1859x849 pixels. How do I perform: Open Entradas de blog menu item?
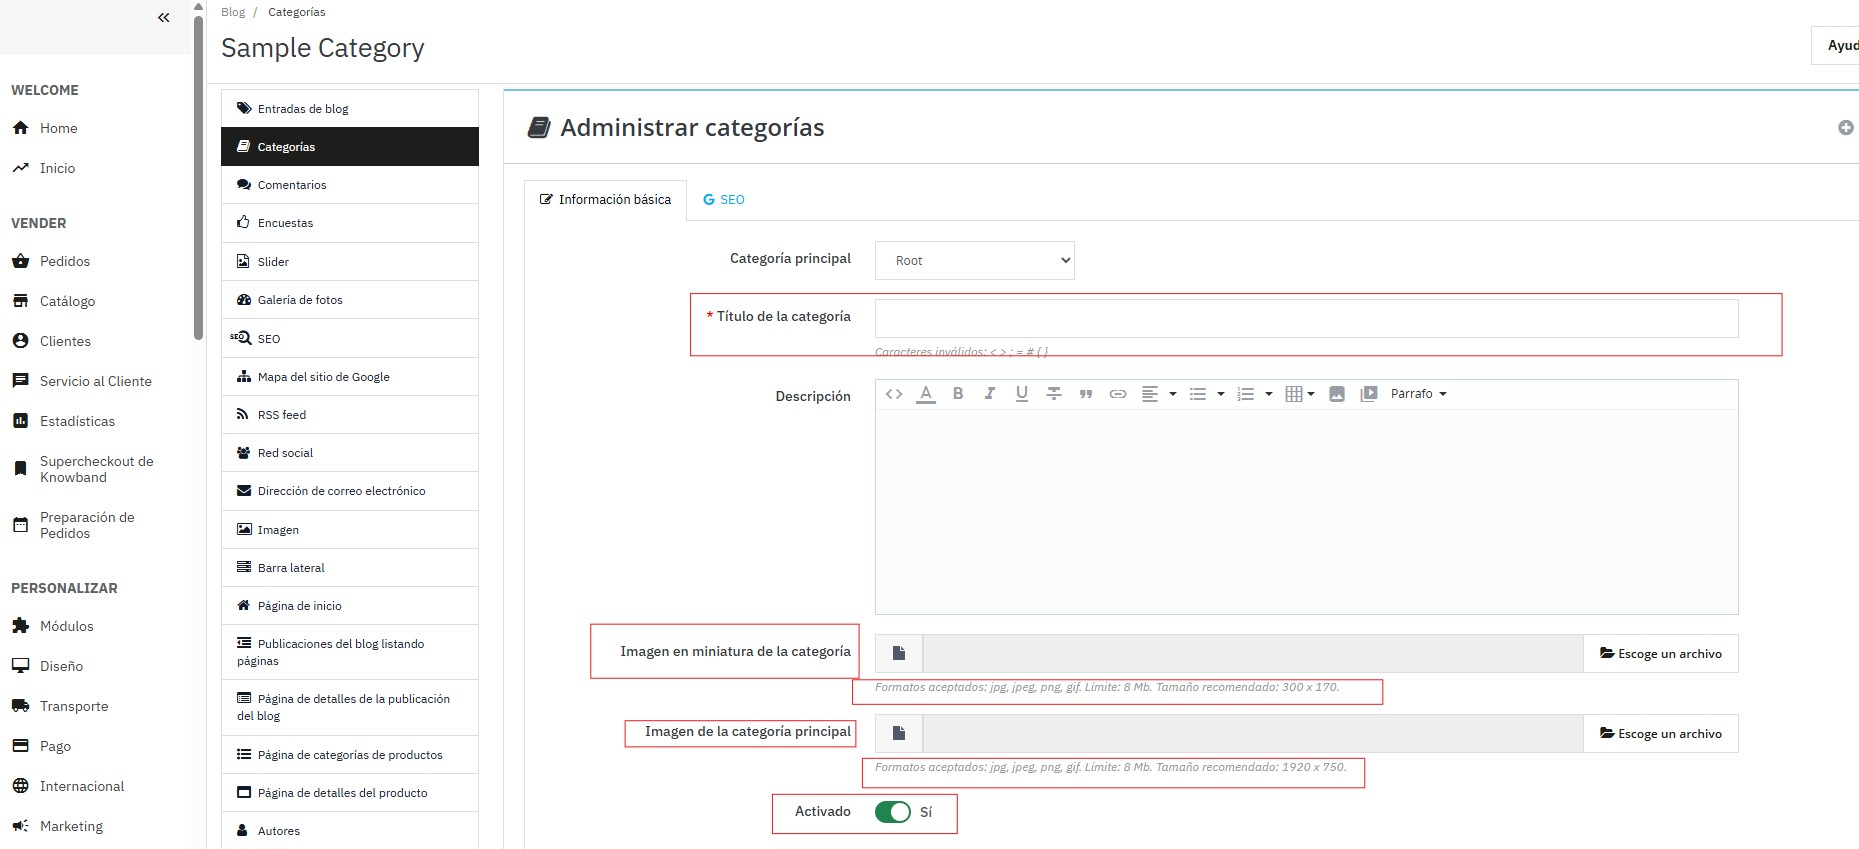tap(350, 109)
